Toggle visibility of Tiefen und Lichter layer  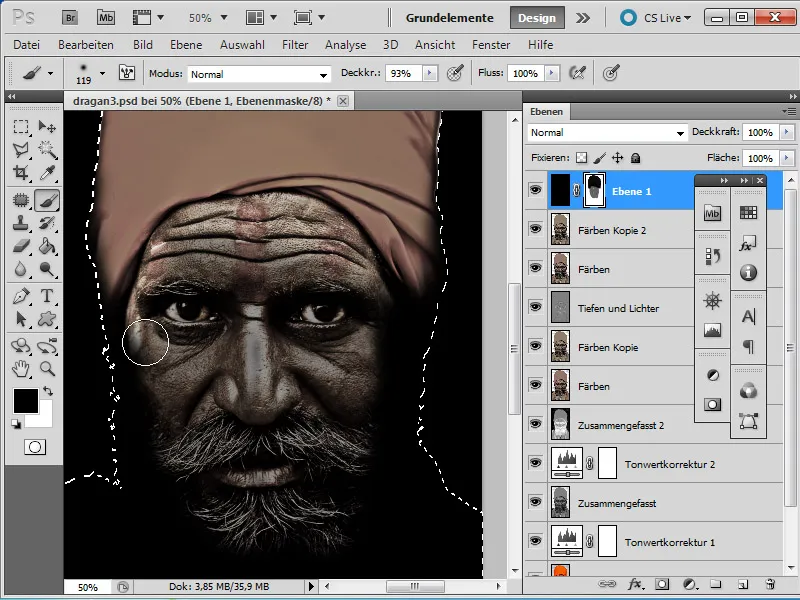534,308
